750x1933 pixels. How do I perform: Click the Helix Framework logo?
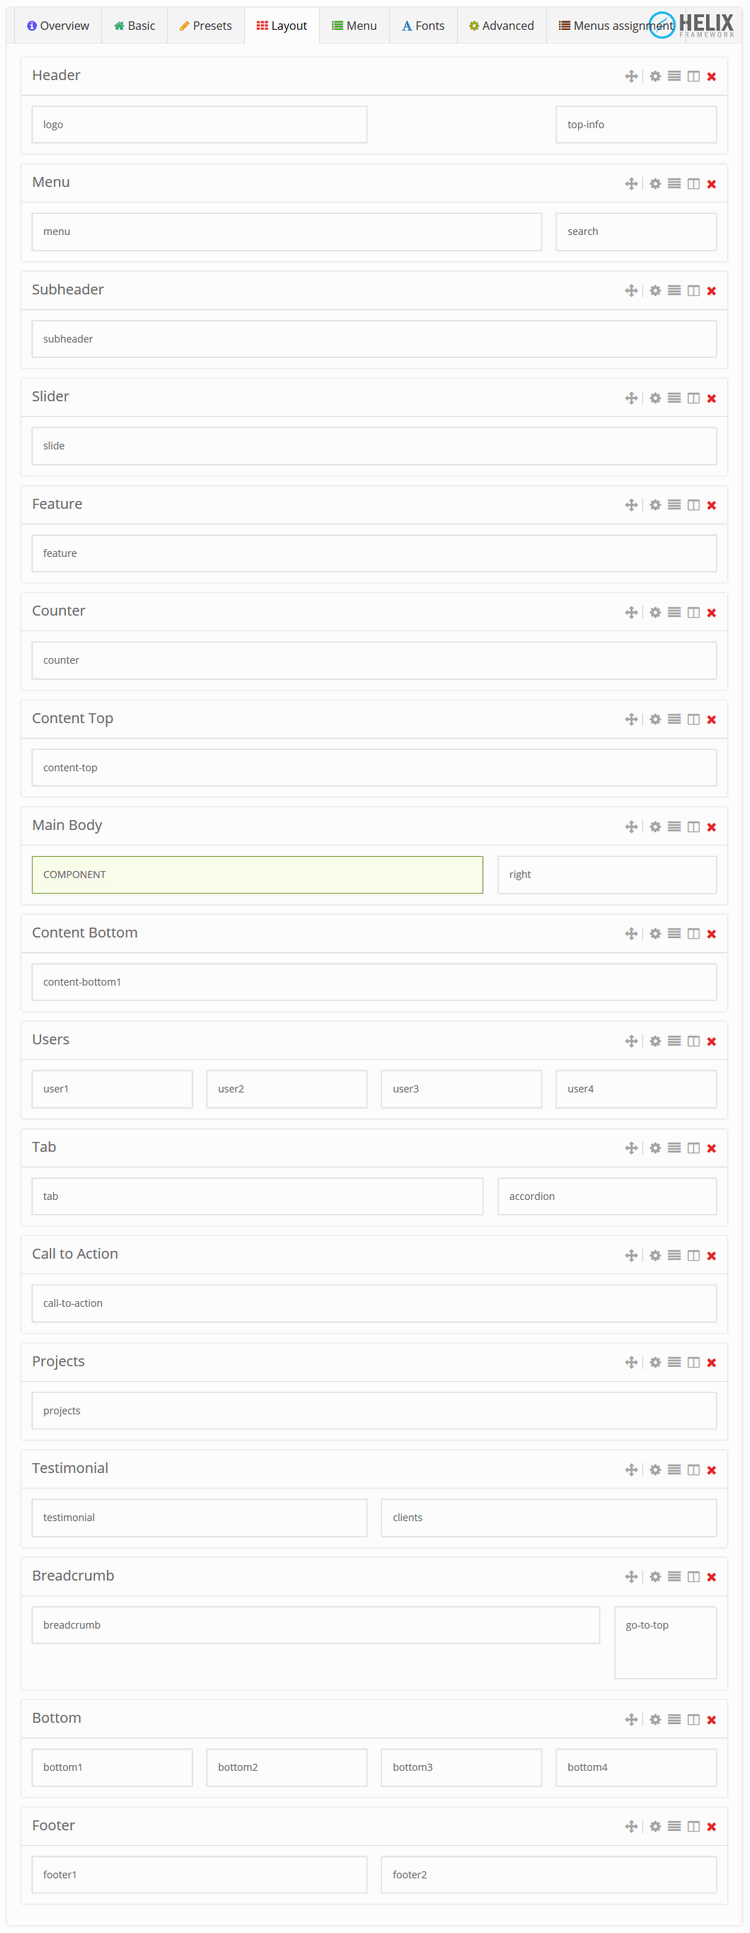point(691,25)
